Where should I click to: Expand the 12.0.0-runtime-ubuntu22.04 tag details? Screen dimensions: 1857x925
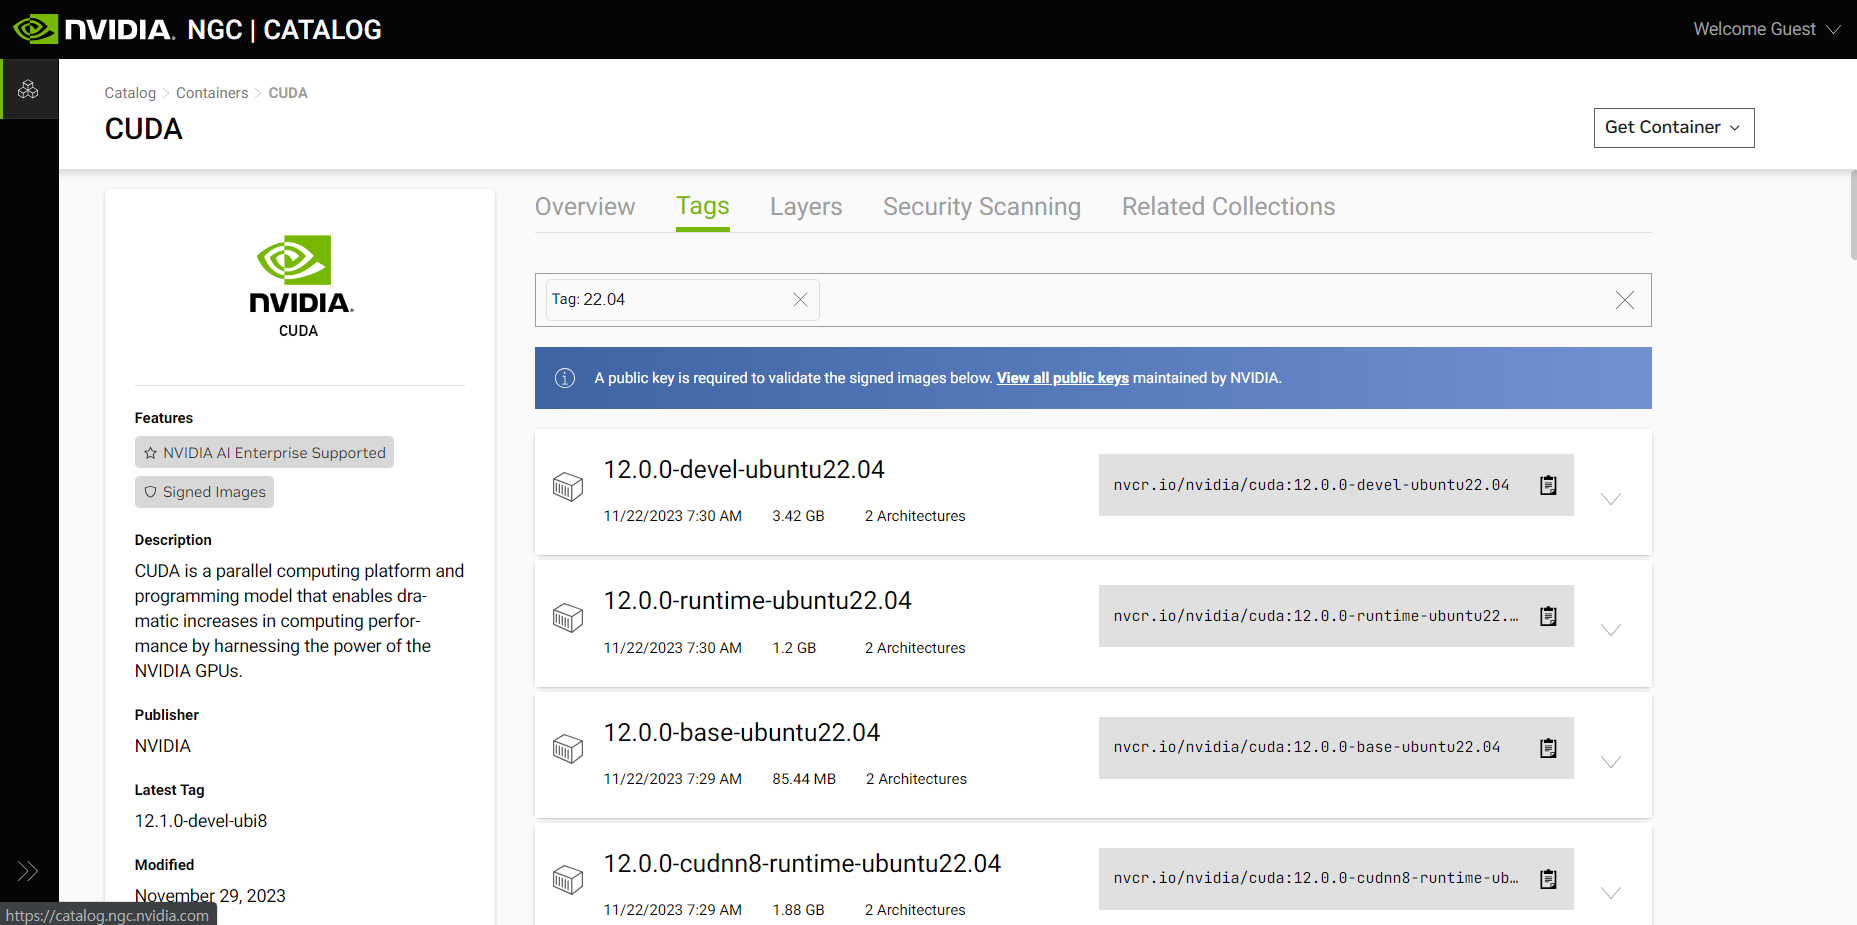coord(1611,630)
